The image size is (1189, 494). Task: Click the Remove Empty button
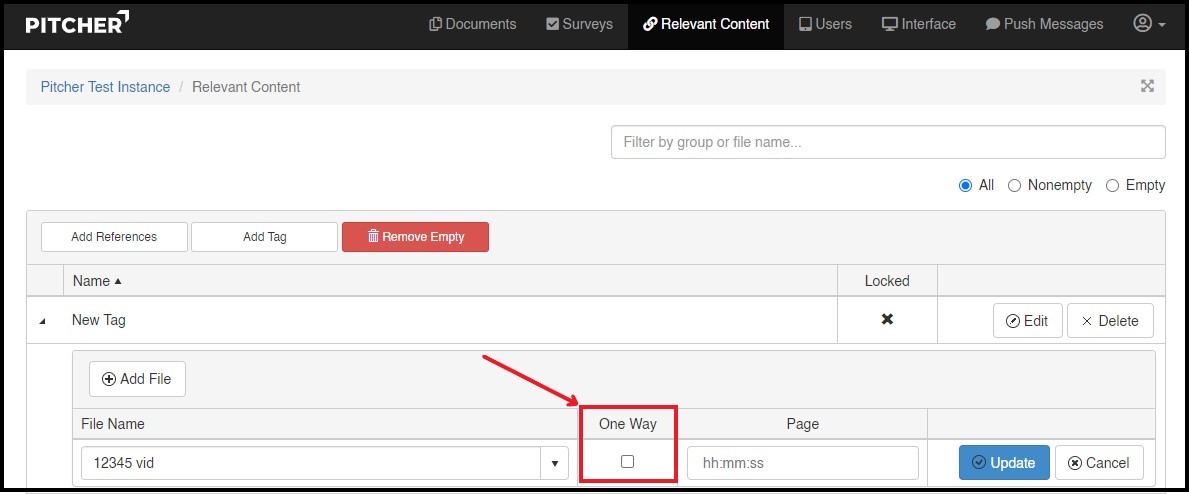tap(415, 237)
